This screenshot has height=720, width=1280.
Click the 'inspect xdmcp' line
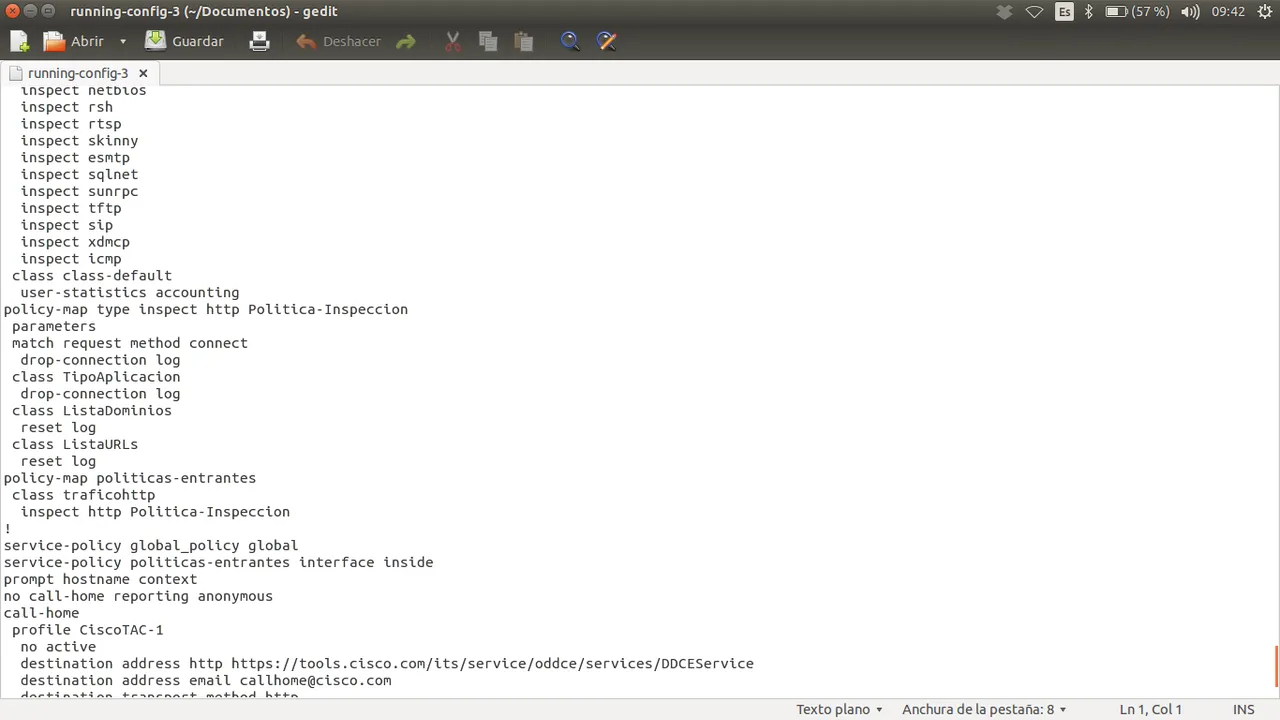coord(75,242)
